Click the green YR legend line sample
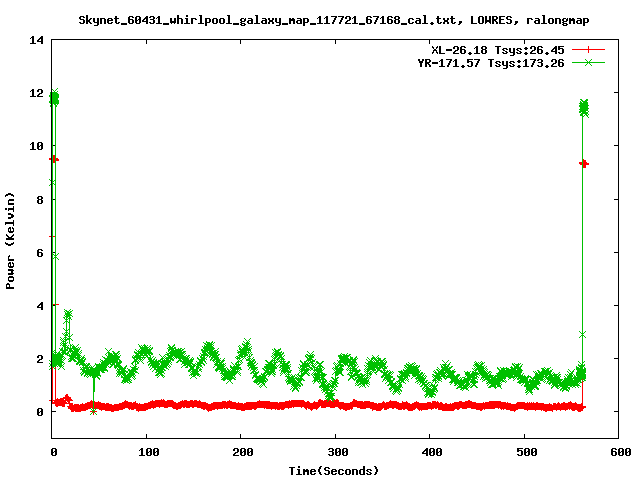Screen dimensions: 640x480 (588, 63)
